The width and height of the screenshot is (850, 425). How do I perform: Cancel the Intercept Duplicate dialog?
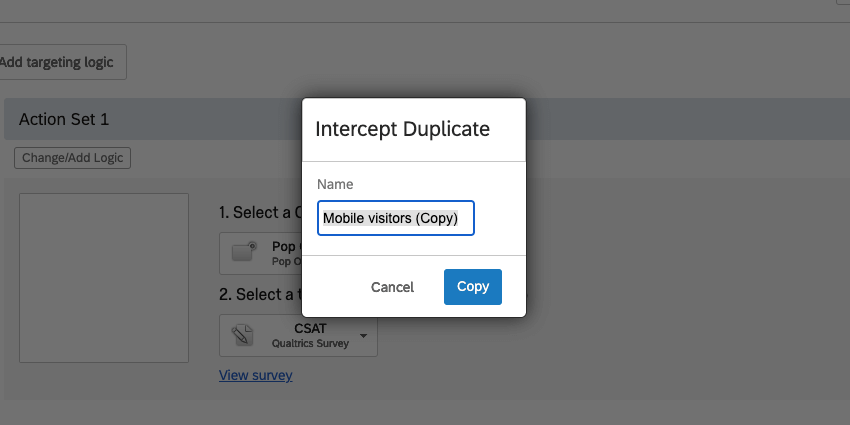point(392,287)
